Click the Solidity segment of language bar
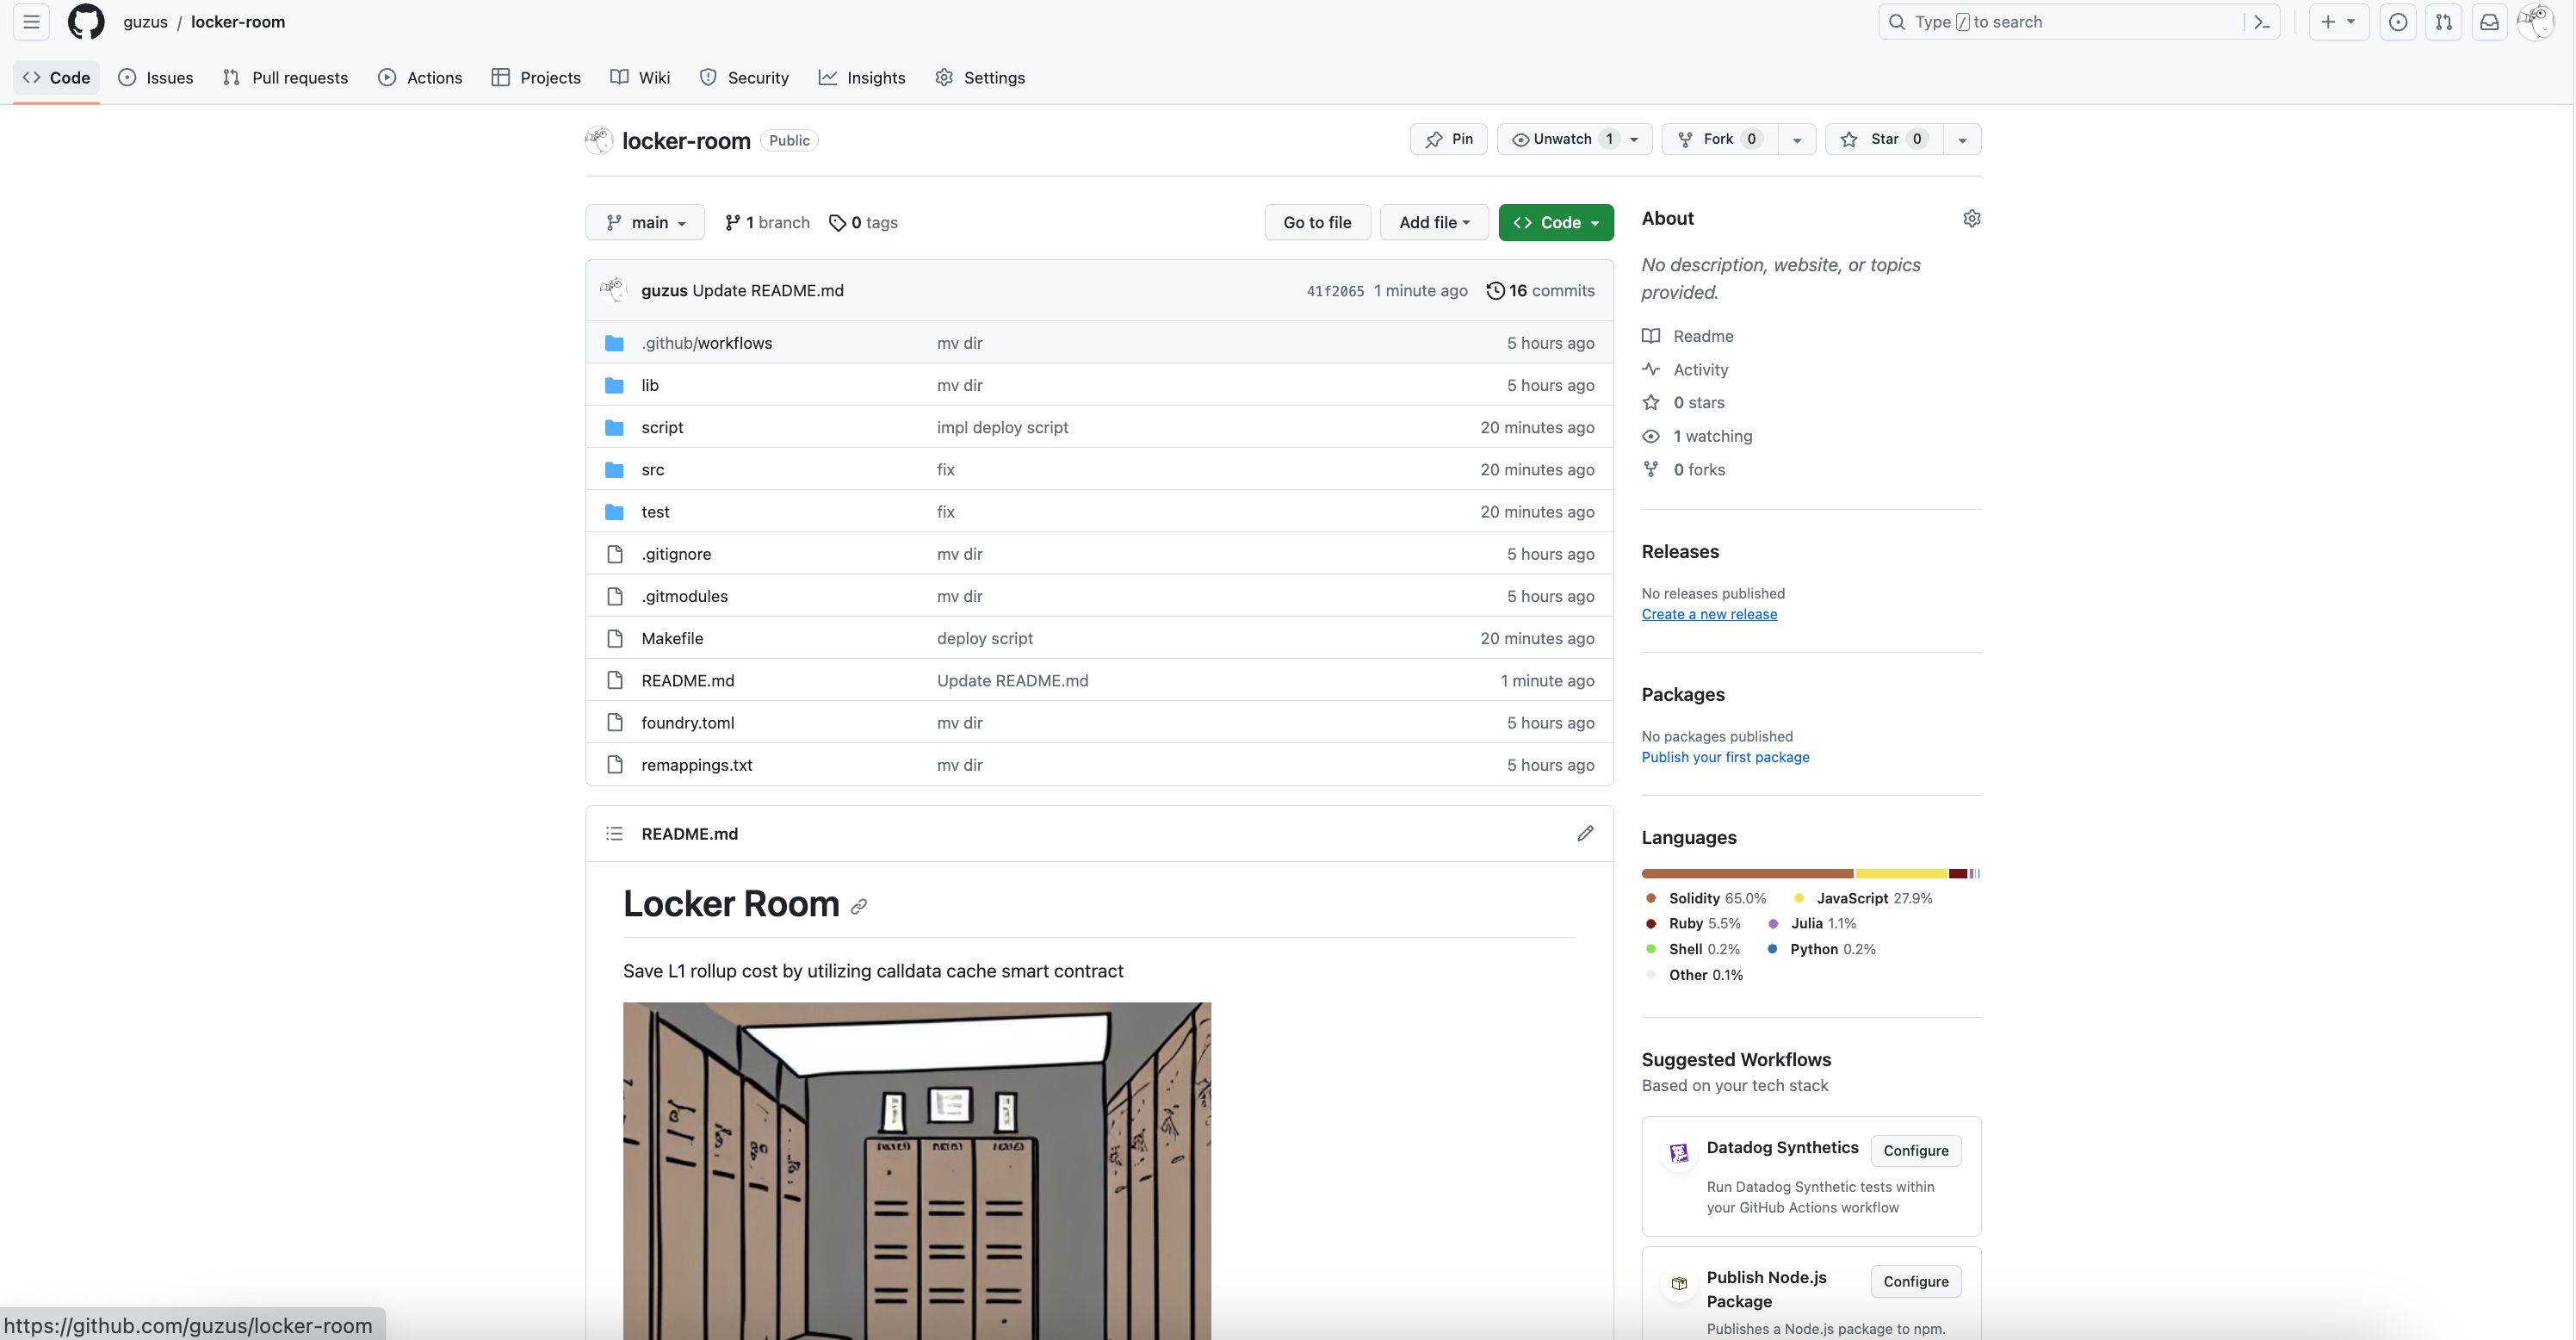Viewport: 2576px width, 1340px height. (1747, 874)
